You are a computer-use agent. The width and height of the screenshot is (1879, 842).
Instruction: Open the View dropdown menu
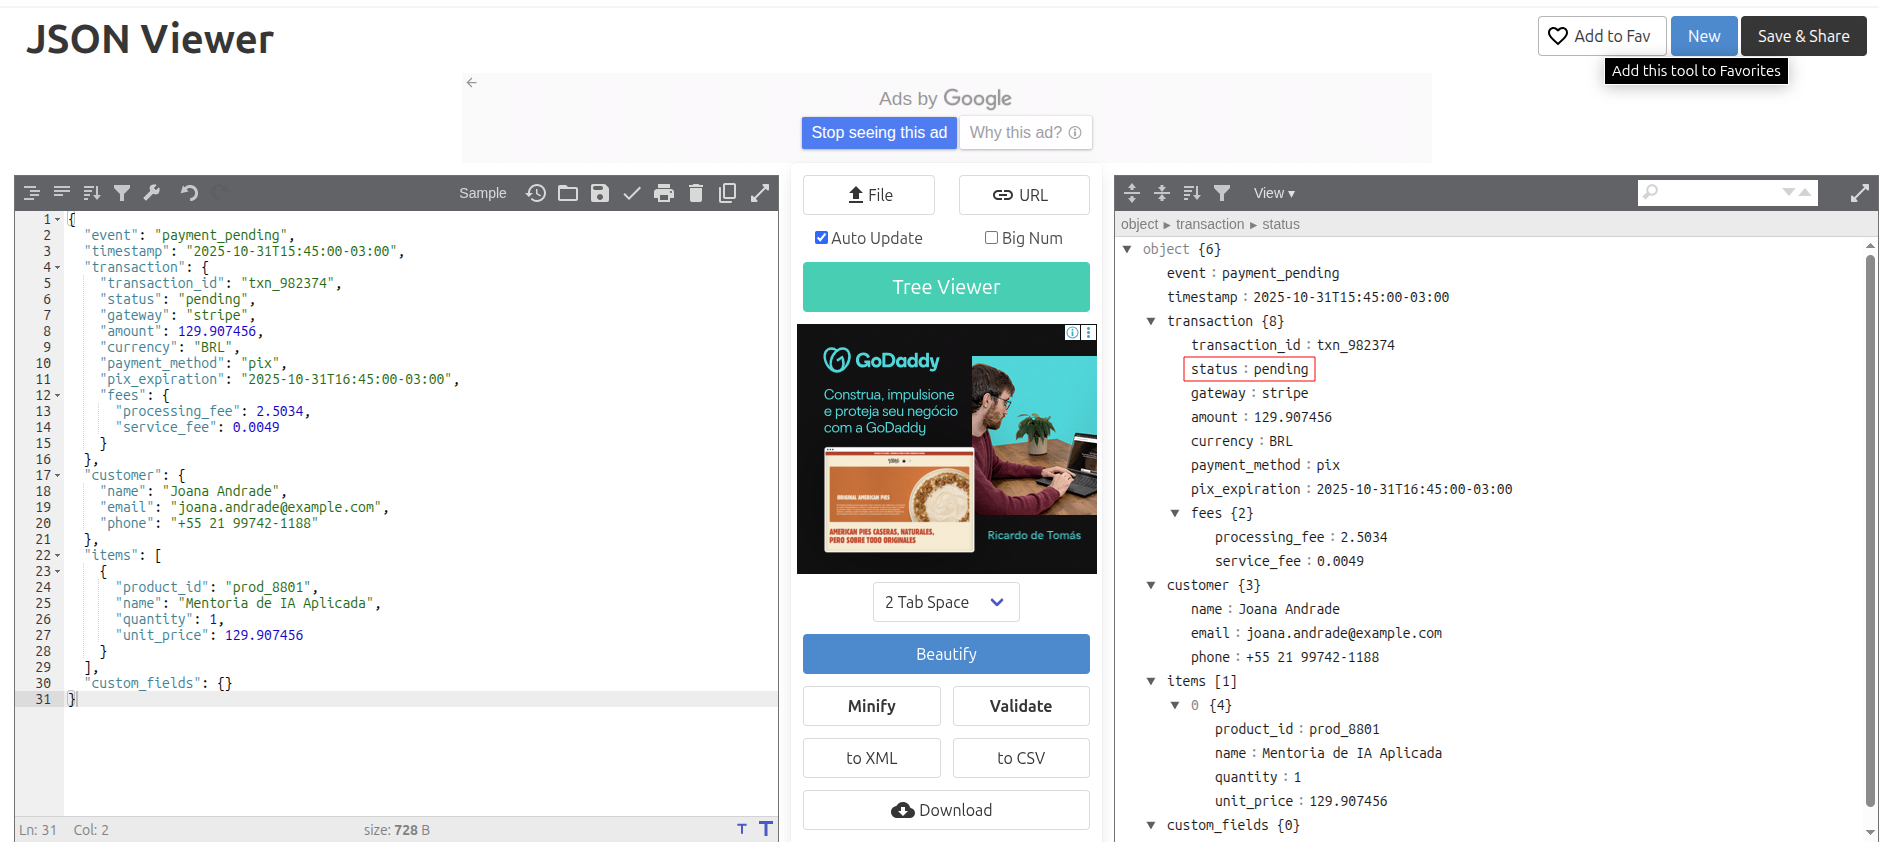tap(1274, 193)
